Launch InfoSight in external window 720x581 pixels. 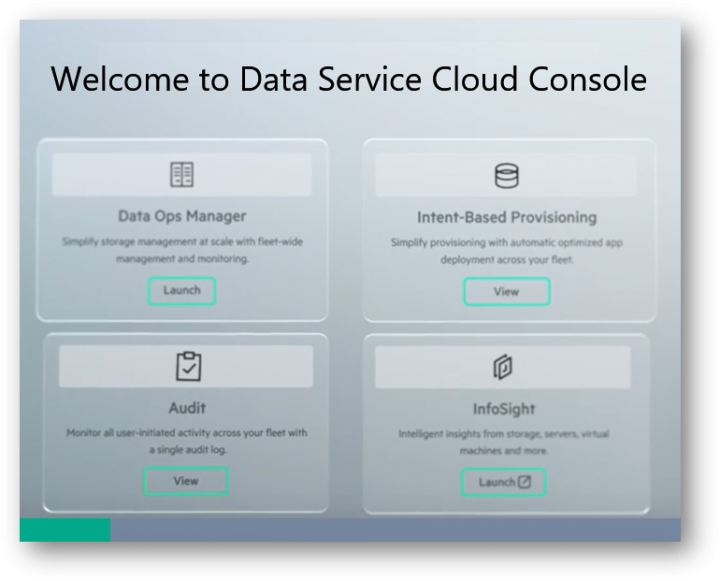click(x=504, y=482)
